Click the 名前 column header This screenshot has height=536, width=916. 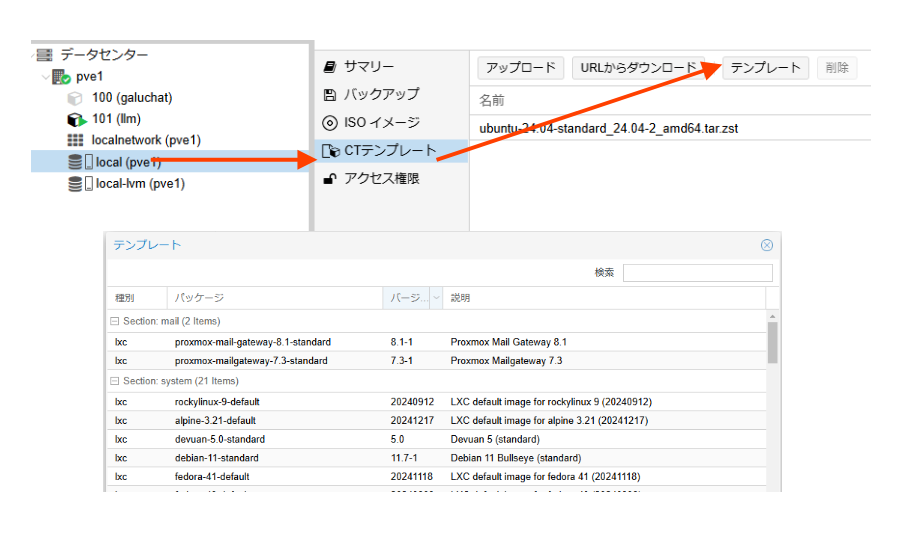[492, 100]
